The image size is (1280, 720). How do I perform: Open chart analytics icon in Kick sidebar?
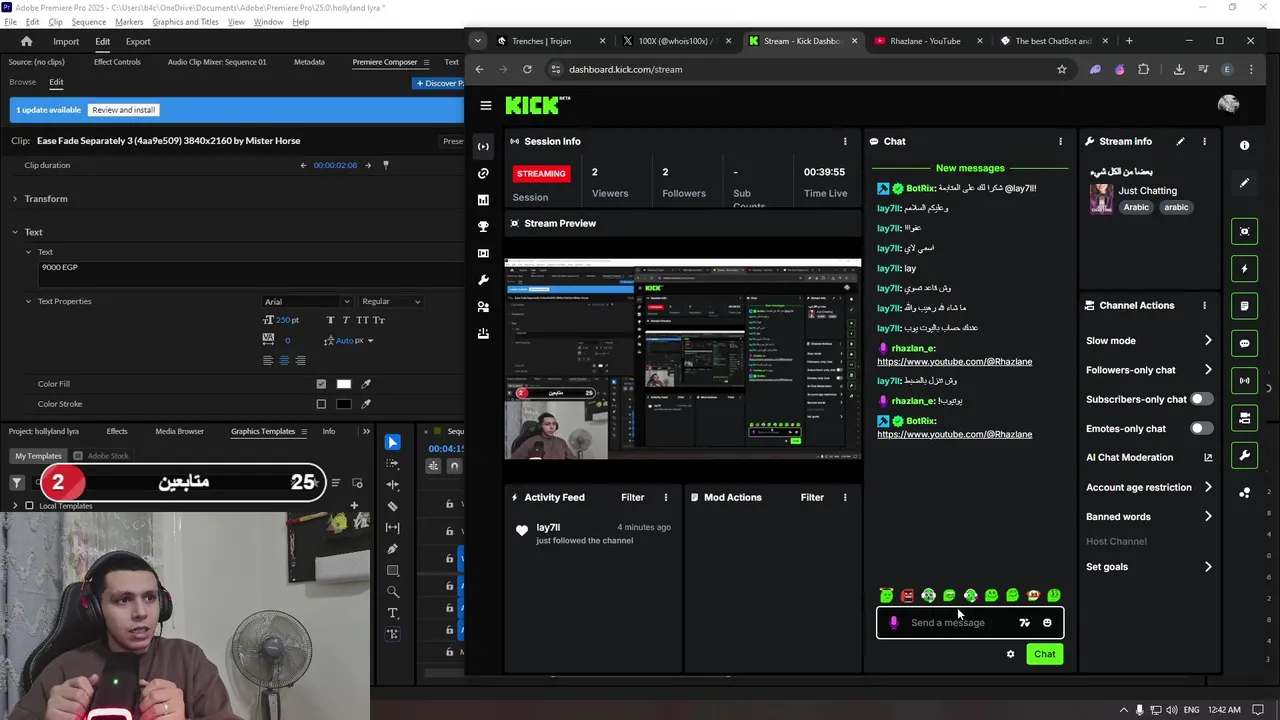click(484, 200)
